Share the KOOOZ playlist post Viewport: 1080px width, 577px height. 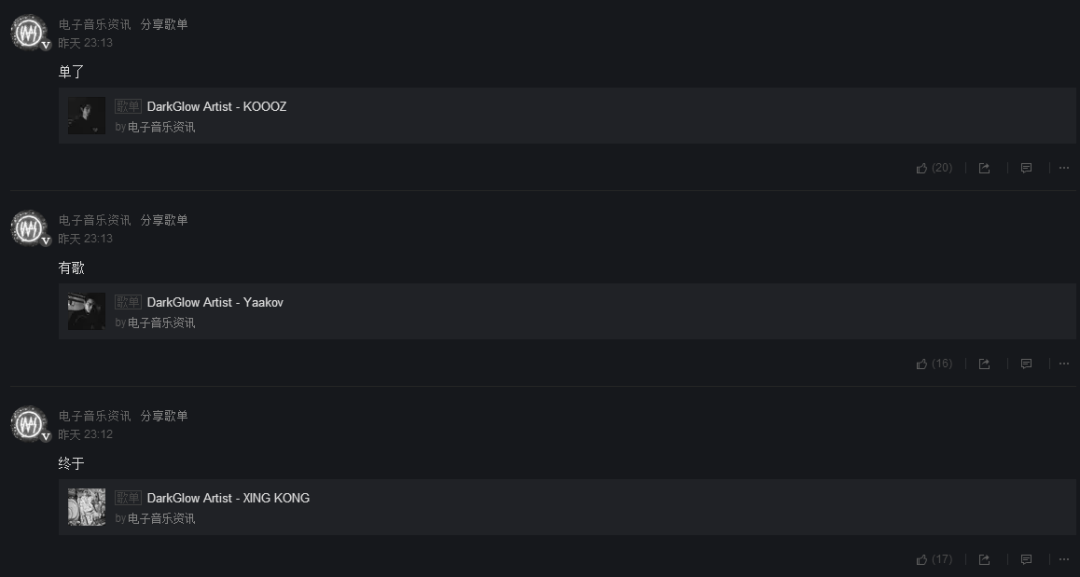coord(984,168)
